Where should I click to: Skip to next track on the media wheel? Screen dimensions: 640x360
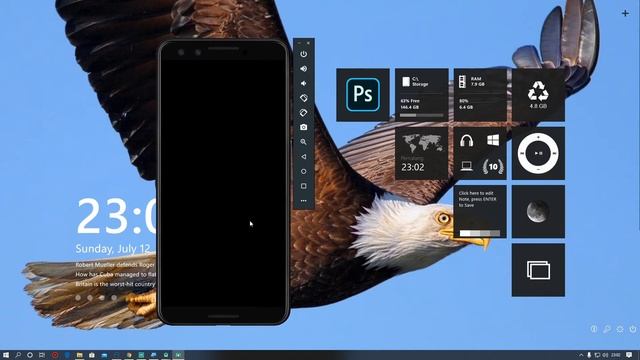click(555, 153)
